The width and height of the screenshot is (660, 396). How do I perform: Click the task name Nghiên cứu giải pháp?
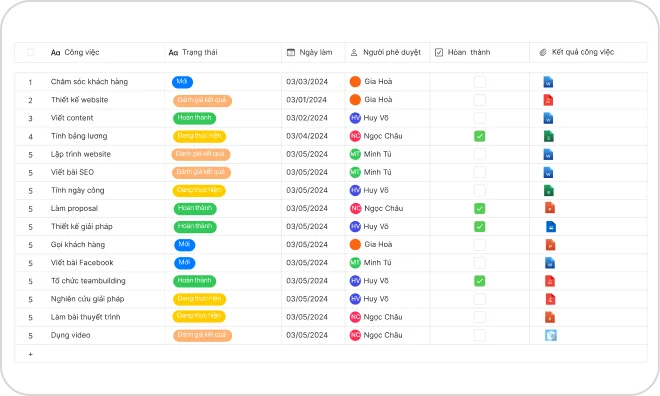(88, 299)
